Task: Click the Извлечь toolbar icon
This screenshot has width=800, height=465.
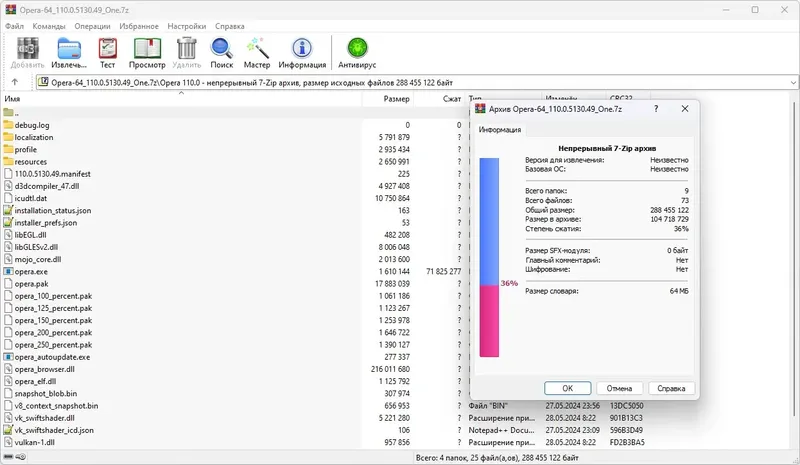Action: [x=69, y=48]
